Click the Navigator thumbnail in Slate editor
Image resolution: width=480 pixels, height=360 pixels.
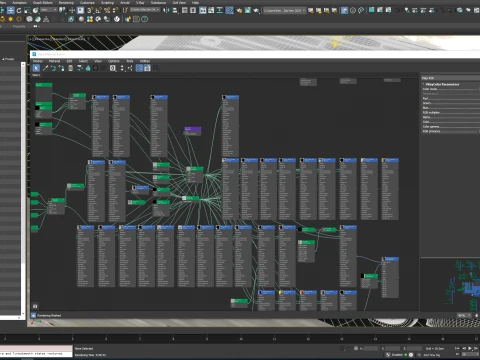pyautogui.click(x=450, y=284)
